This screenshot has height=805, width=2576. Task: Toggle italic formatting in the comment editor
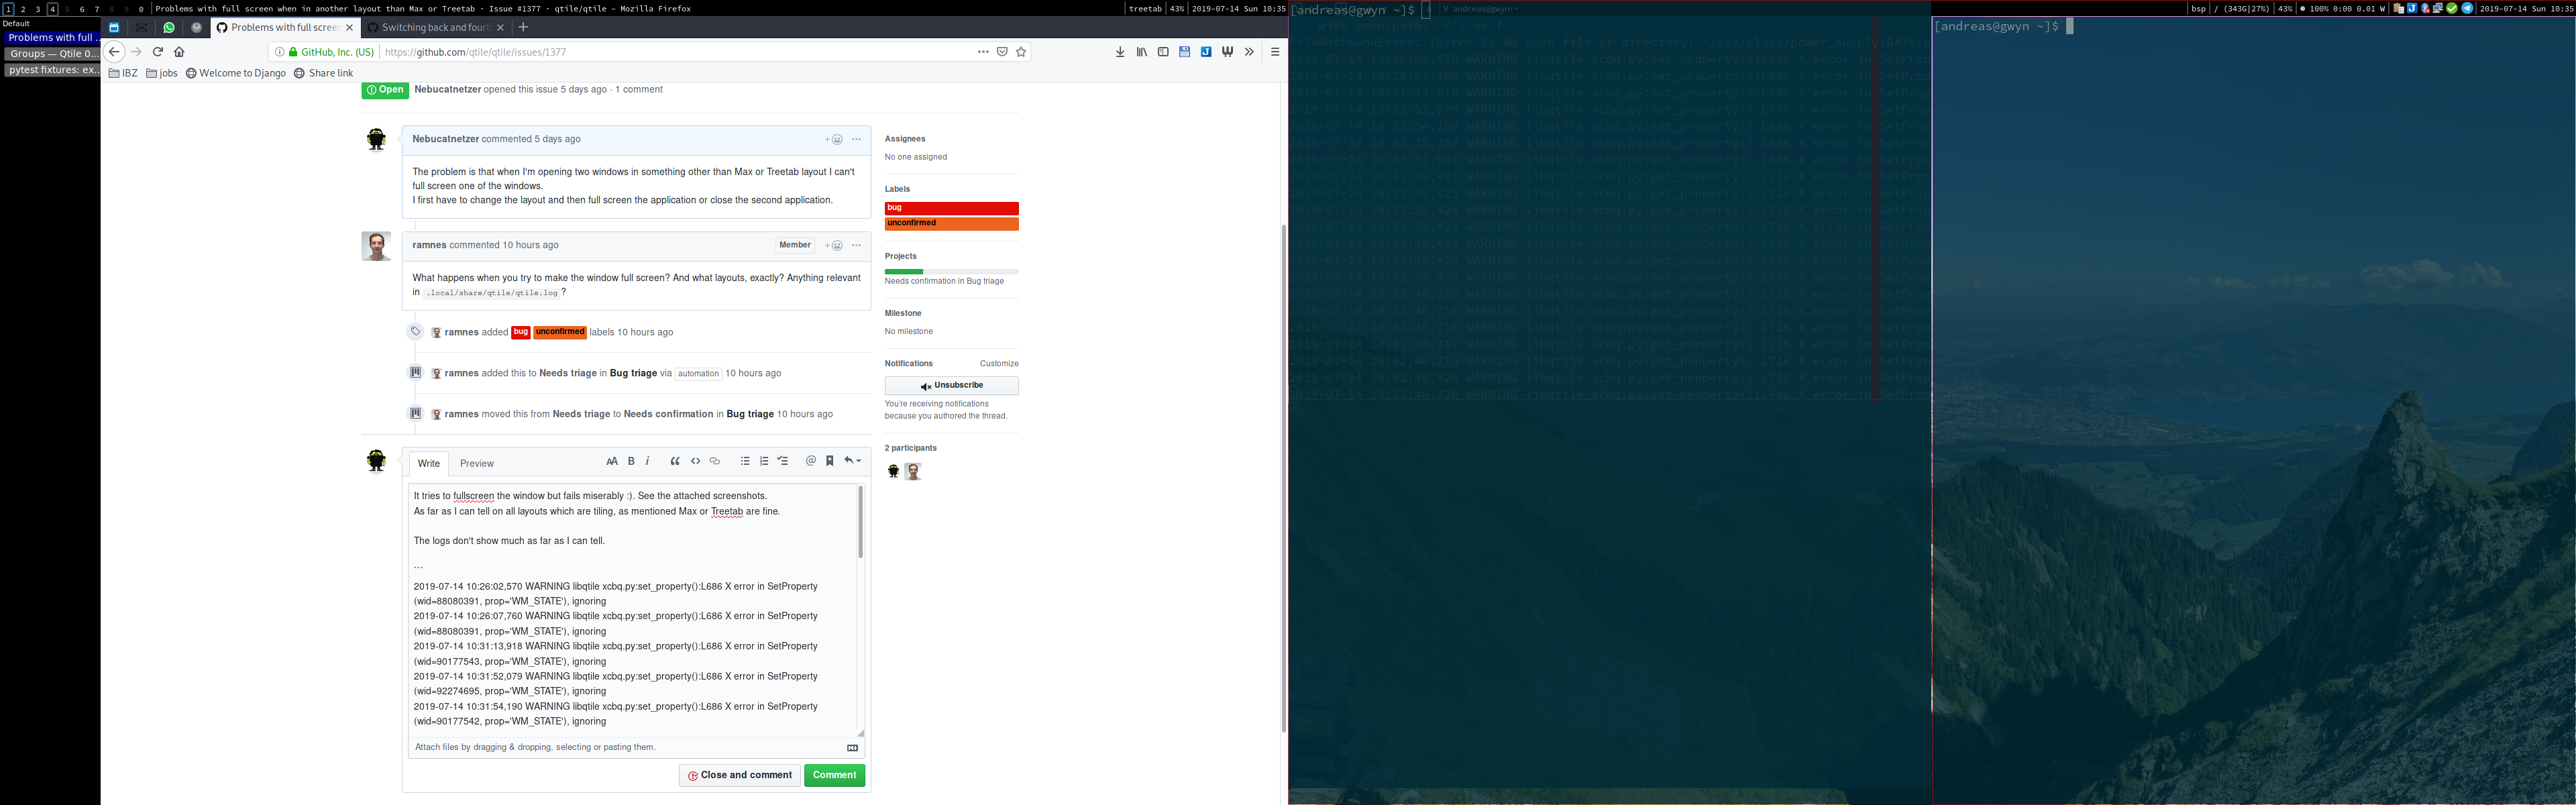[x=648, y=461]
